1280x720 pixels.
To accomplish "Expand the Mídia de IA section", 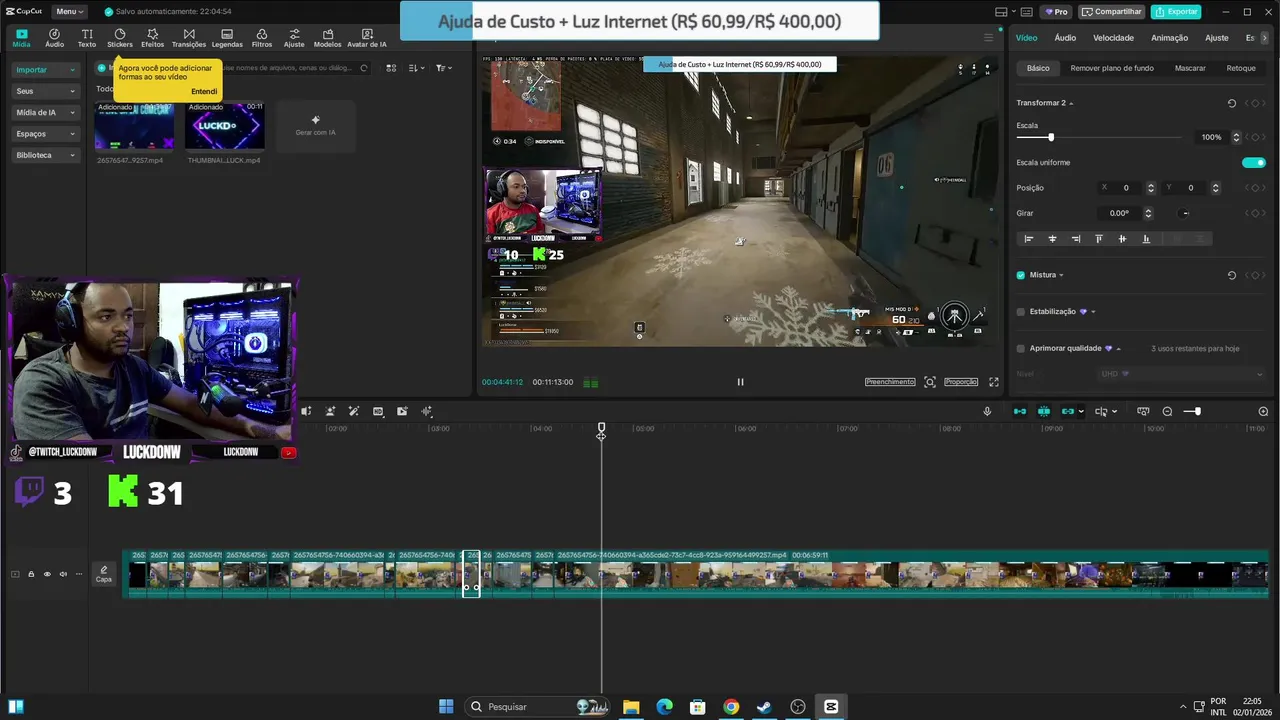I will [45, 113].
